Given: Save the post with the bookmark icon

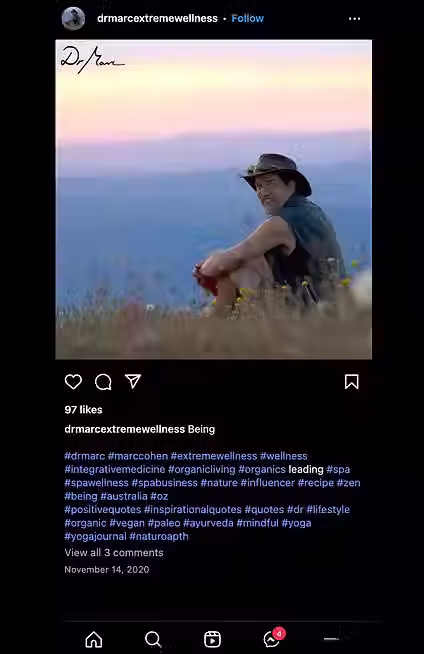Looking at the screenshot, I should (351, 382).
